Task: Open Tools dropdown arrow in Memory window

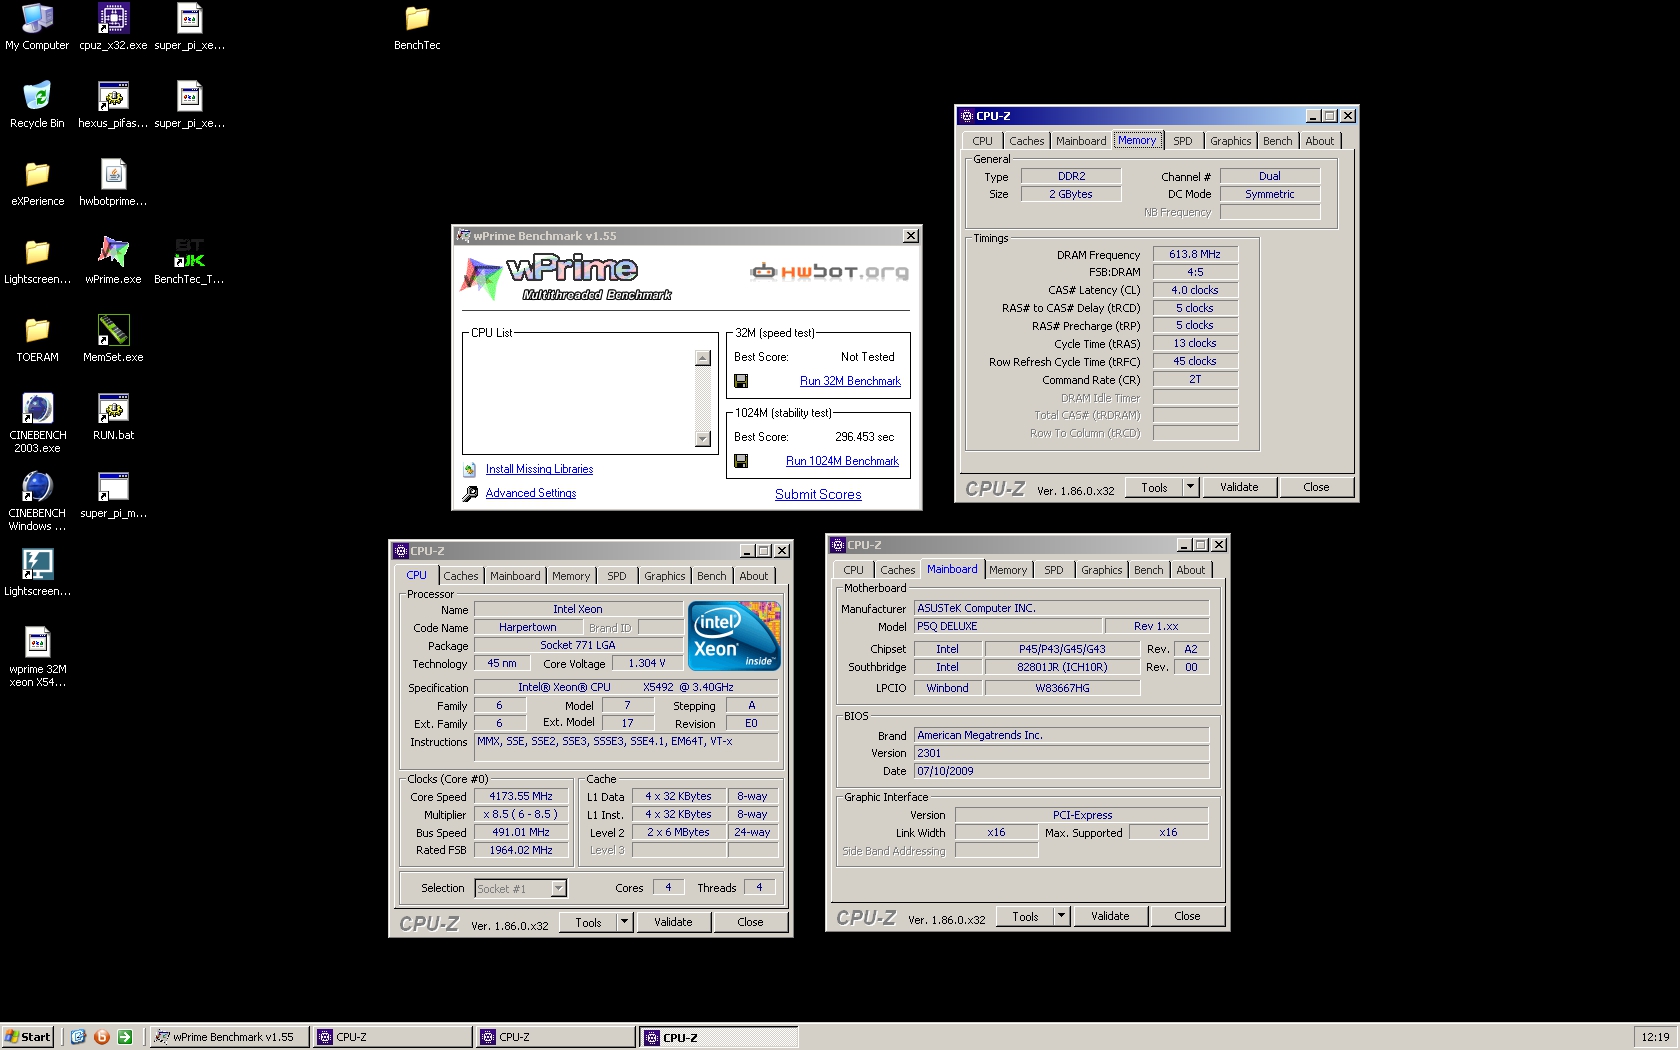Action: (1190, 487)
